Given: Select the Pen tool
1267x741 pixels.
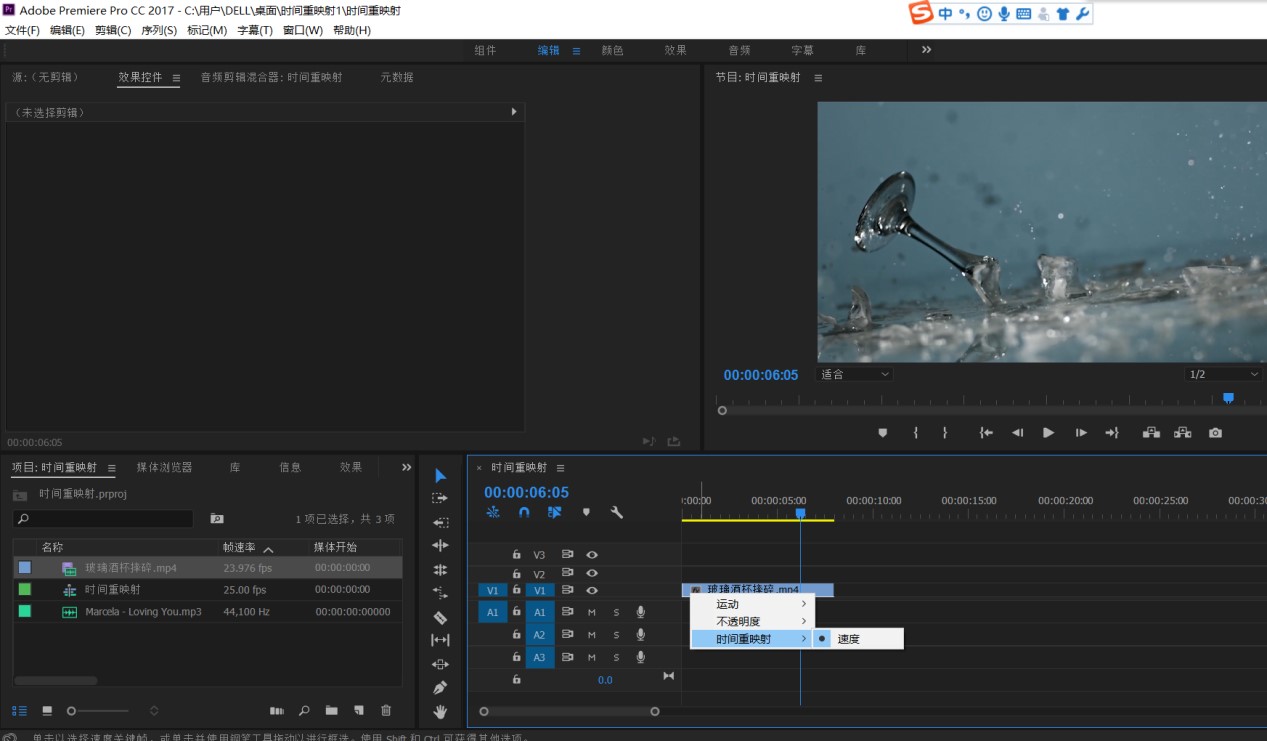Looking at the screenshot, I should click(440, 688).
